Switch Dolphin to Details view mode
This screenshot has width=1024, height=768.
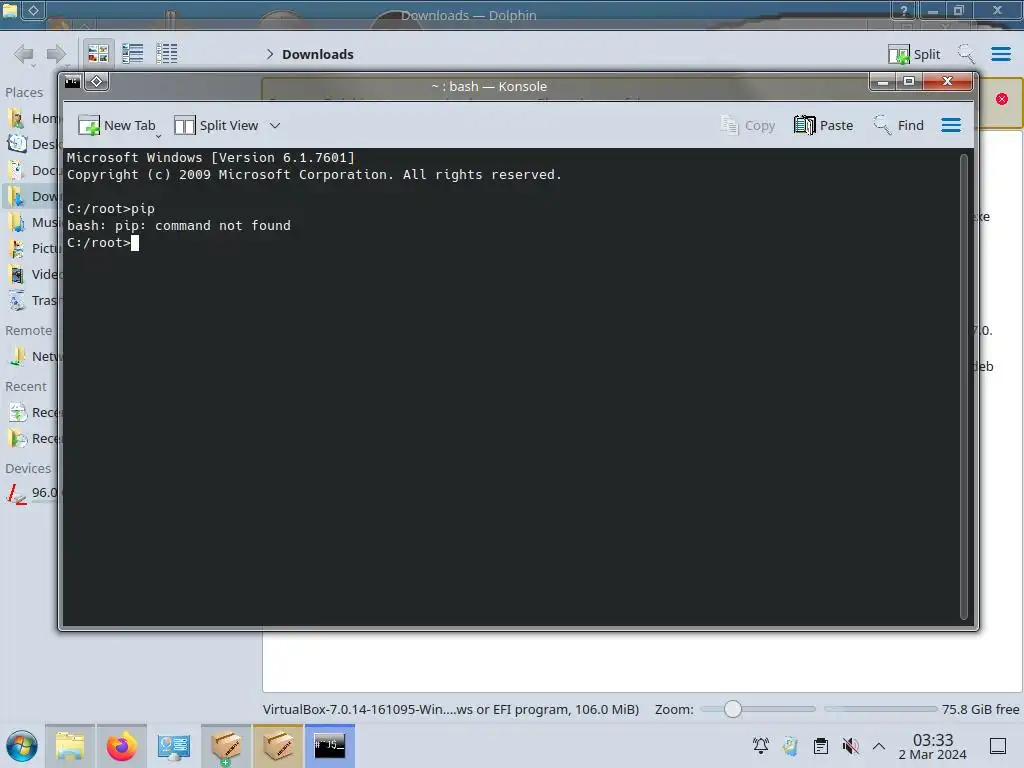point(167,54)
